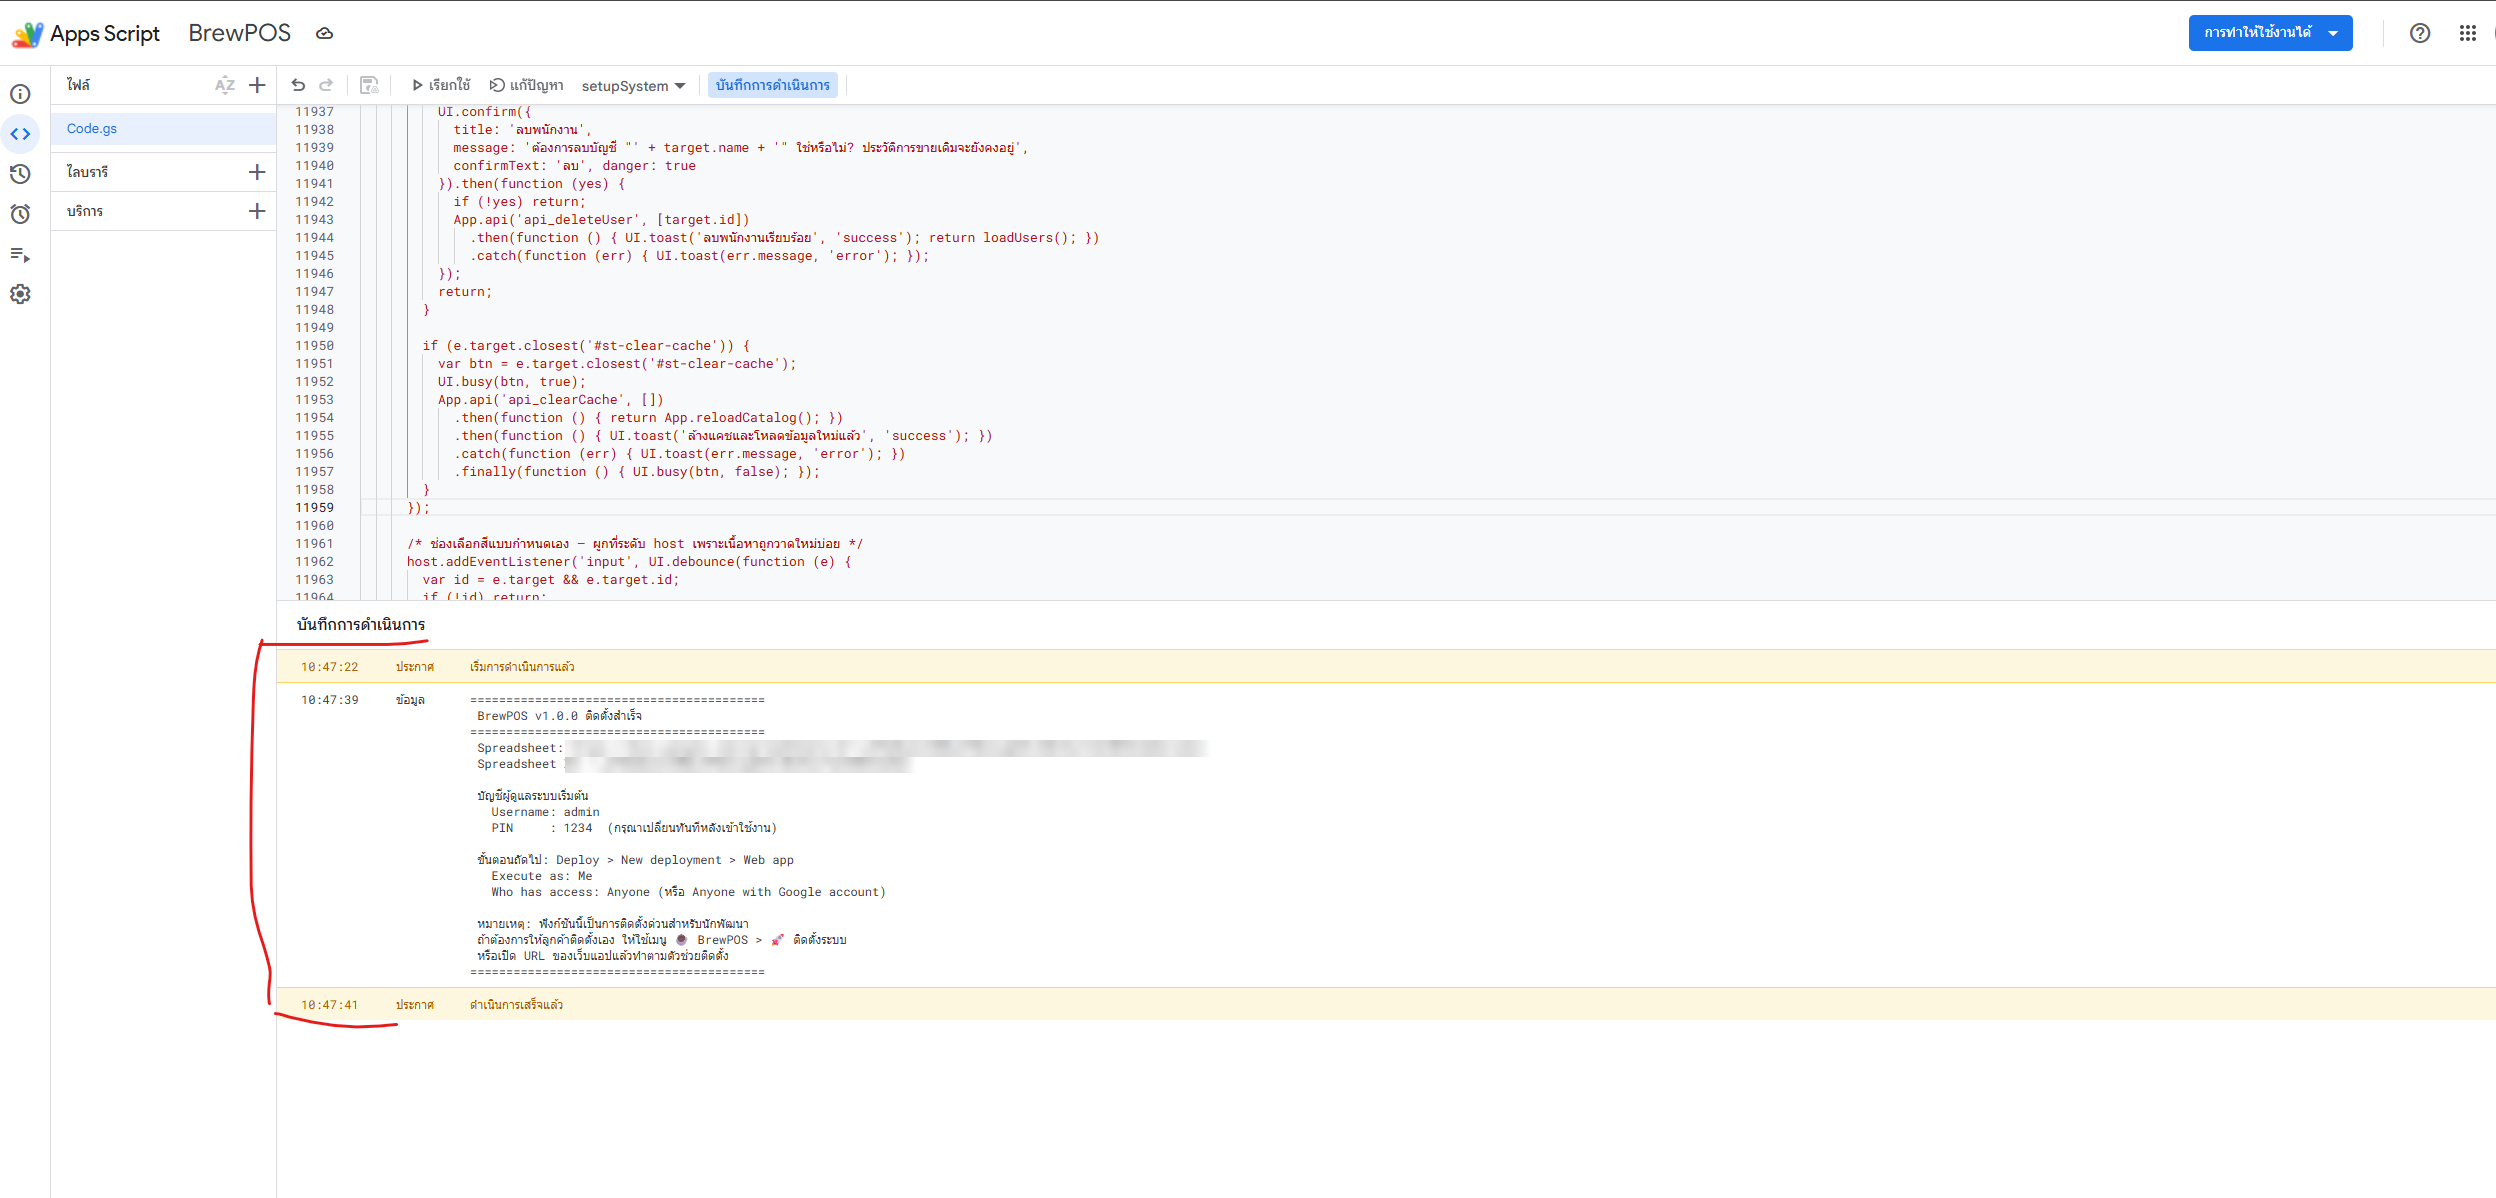Open the Overview info icon in sidebar
Screen dimensions: 2496x1198
(x=20, y=94)
